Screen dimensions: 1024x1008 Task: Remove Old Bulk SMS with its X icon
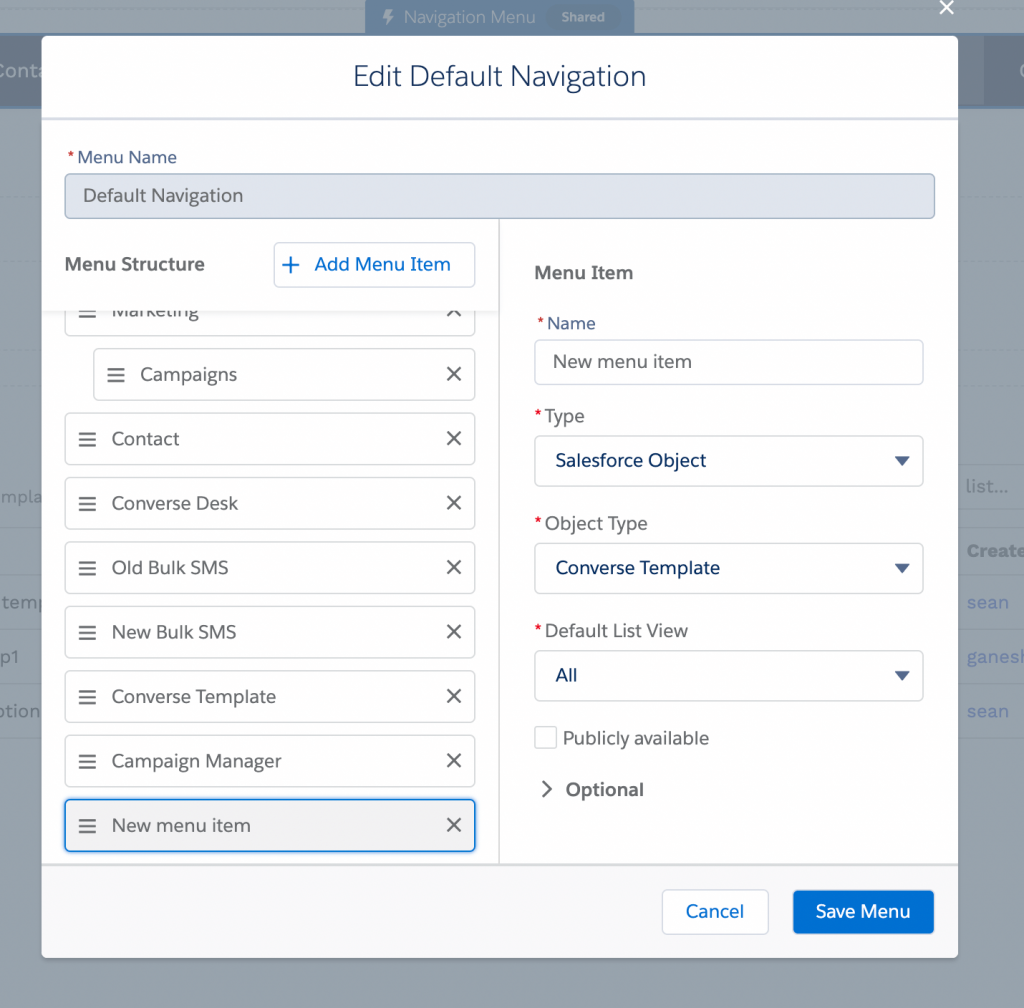[x=453, y=568]
